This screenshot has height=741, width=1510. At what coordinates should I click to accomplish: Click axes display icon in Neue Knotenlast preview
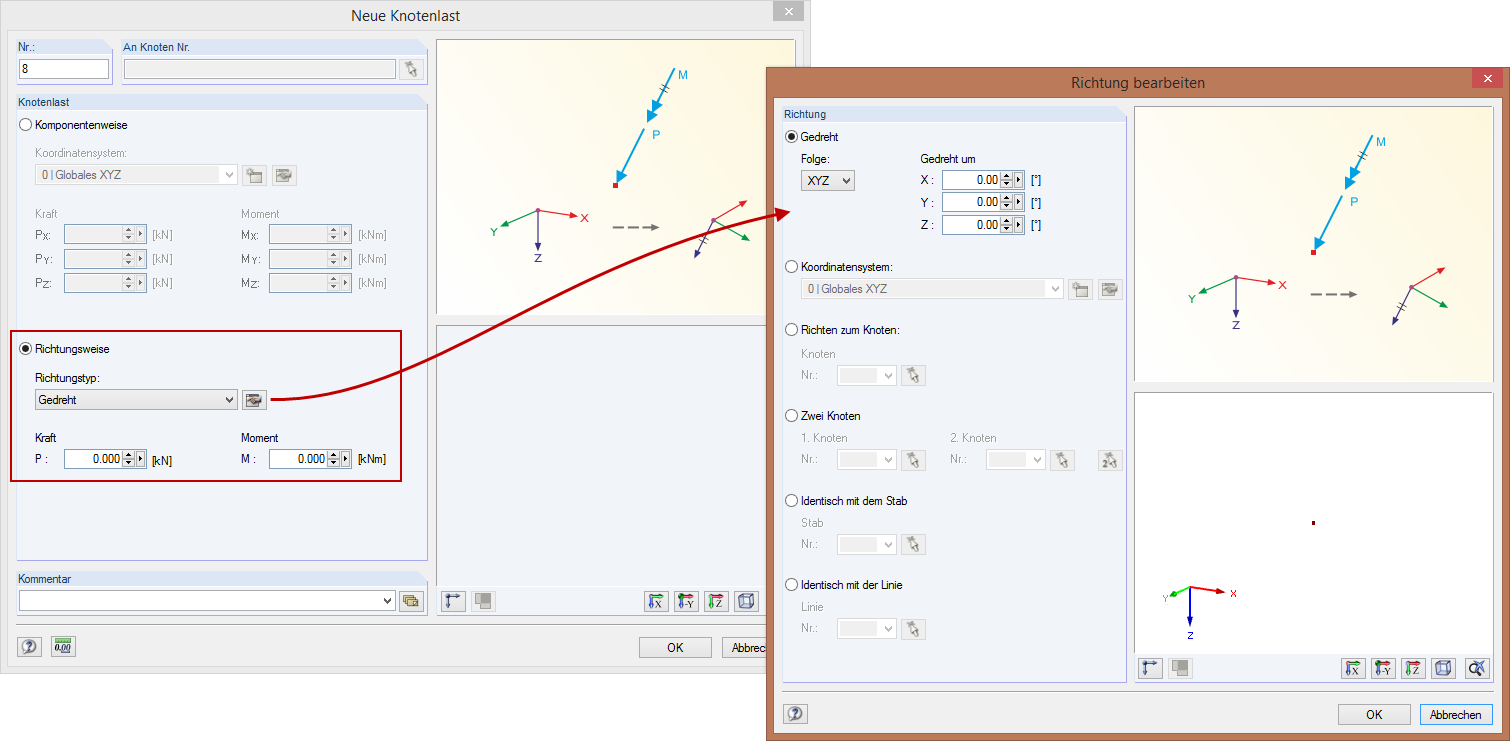pos(453,601)
